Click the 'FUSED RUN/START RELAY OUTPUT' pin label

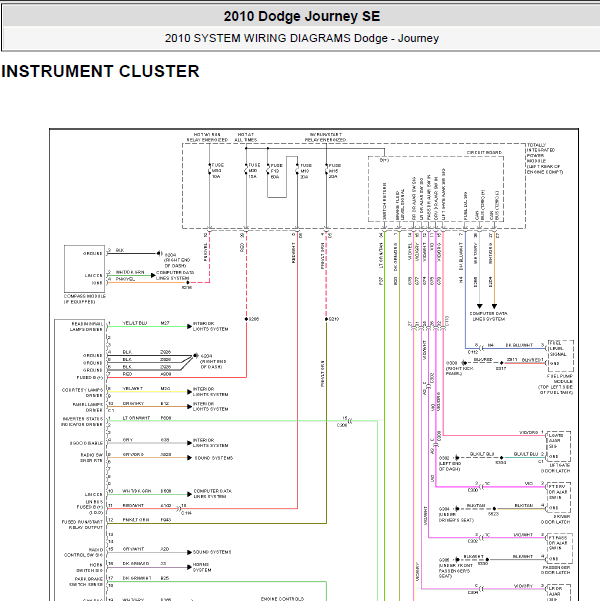(82, 525)
